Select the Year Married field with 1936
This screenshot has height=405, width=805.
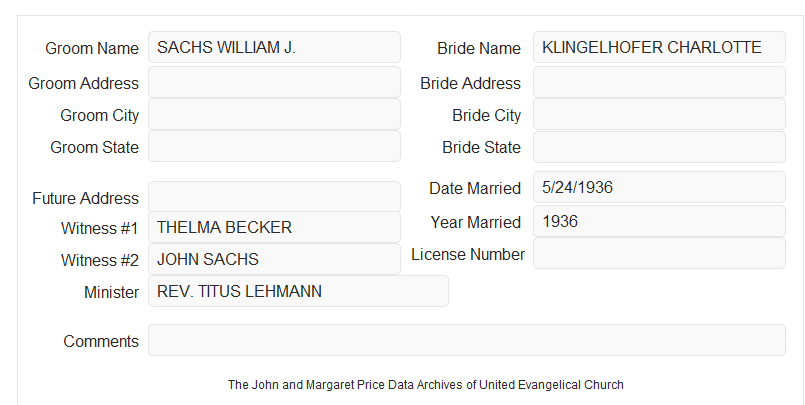pos(659,221)
